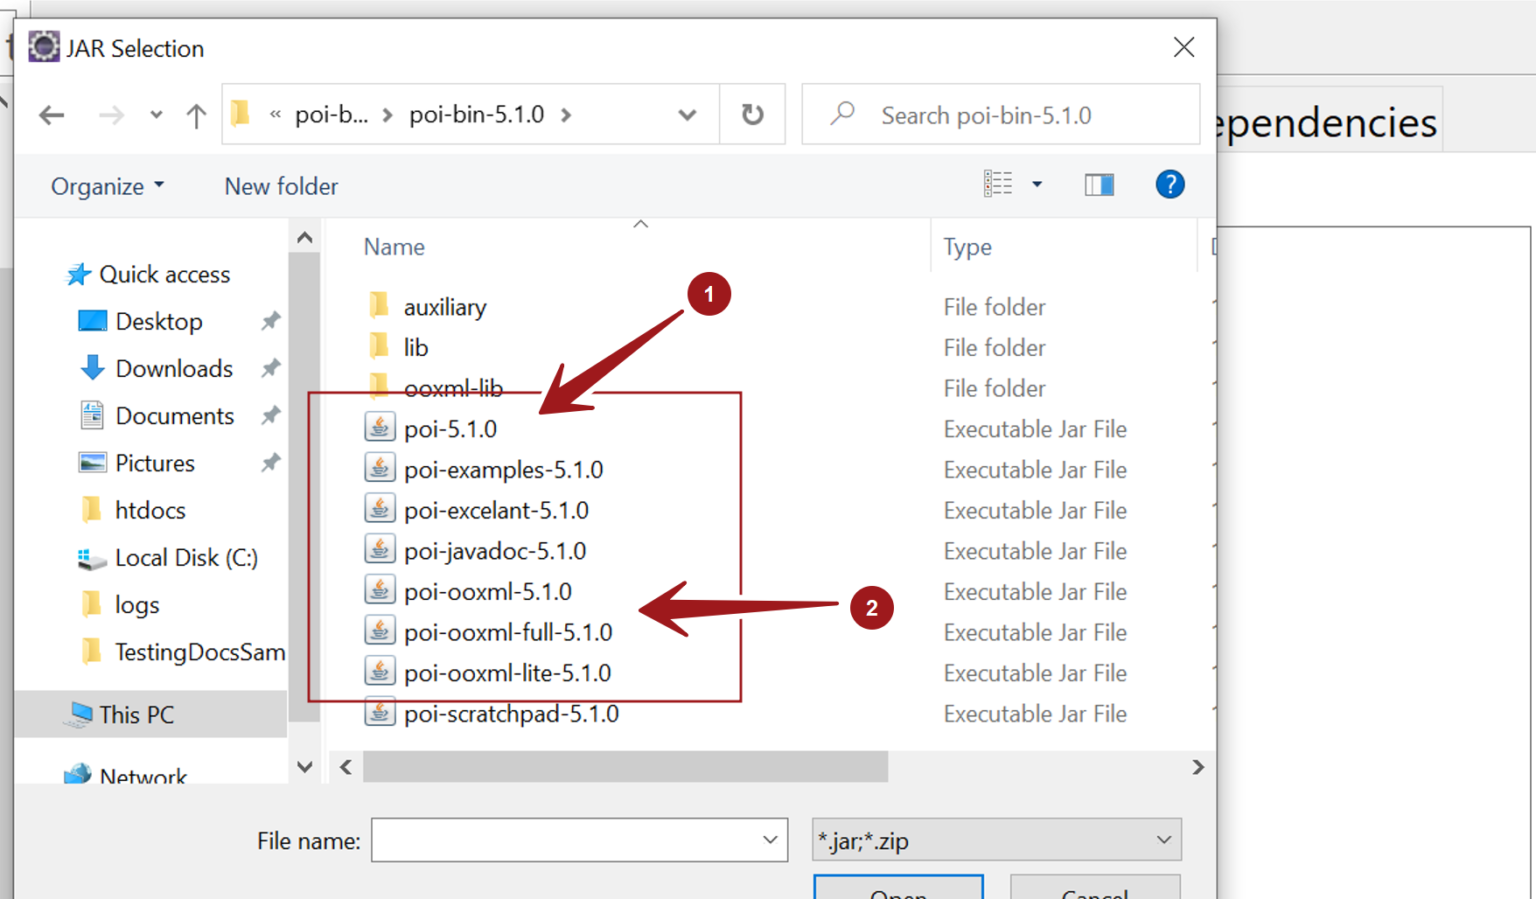Open the Organize dropdown menu

[x=106, y=186]
